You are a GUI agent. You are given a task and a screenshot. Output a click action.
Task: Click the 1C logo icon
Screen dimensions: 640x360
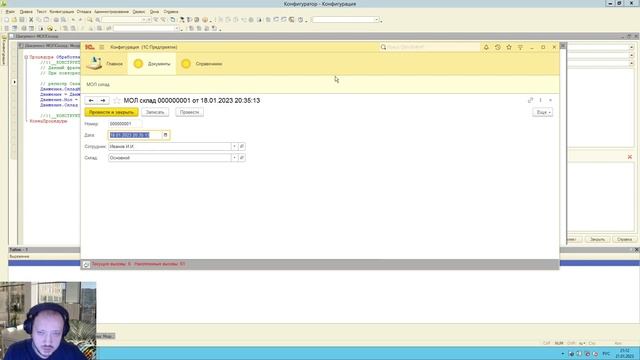[x=89, y=47]
